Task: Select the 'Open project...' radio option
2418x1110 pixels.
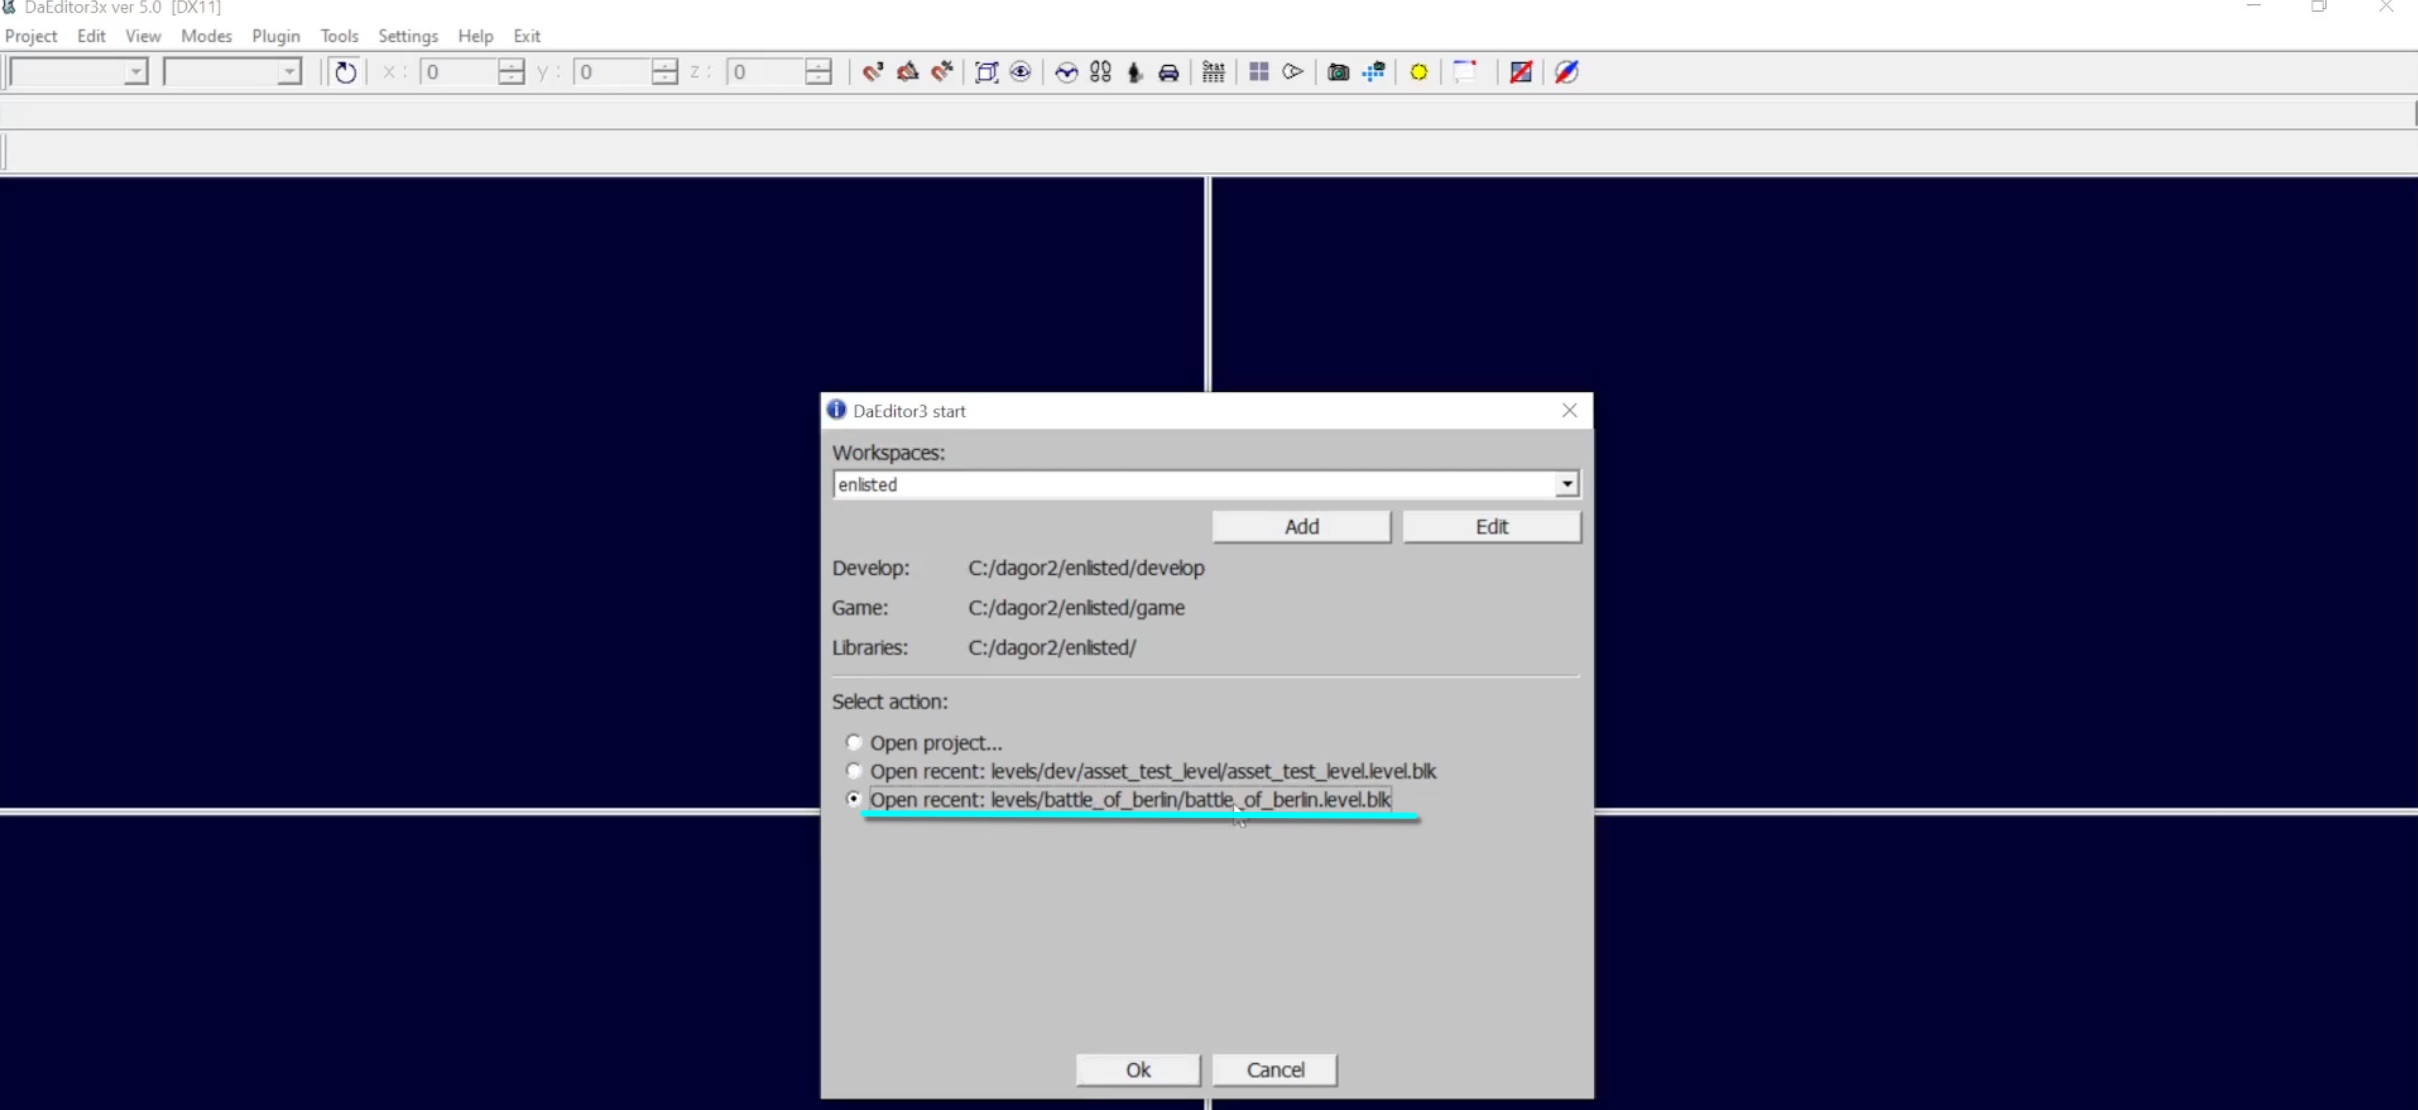Action: pos(853,743)
